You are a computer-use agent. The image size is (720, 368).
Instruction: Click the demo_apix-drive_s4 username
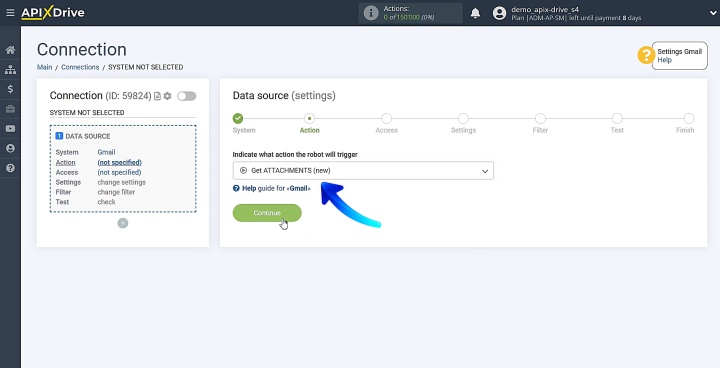click(x=545, y=9)
